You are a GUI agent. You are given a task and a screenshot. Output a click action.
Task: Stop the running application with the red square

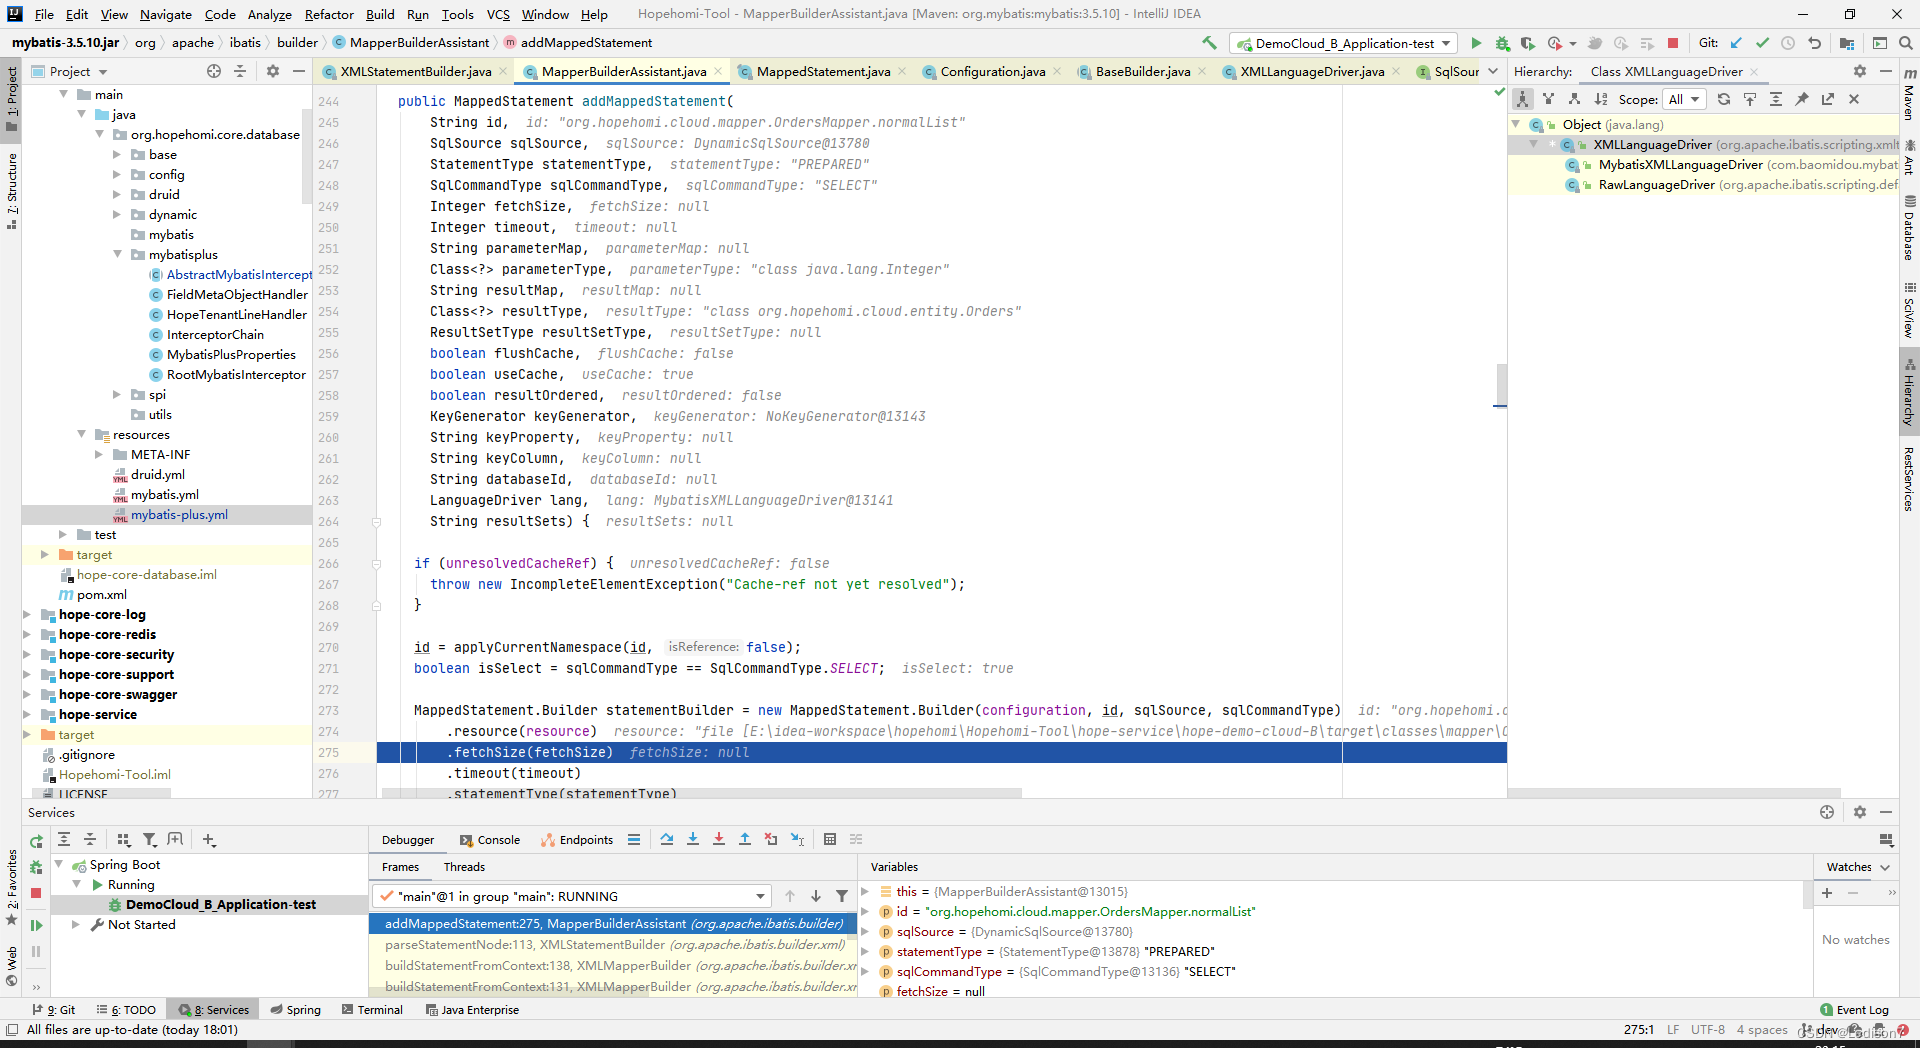click(x=1673, y=43)
